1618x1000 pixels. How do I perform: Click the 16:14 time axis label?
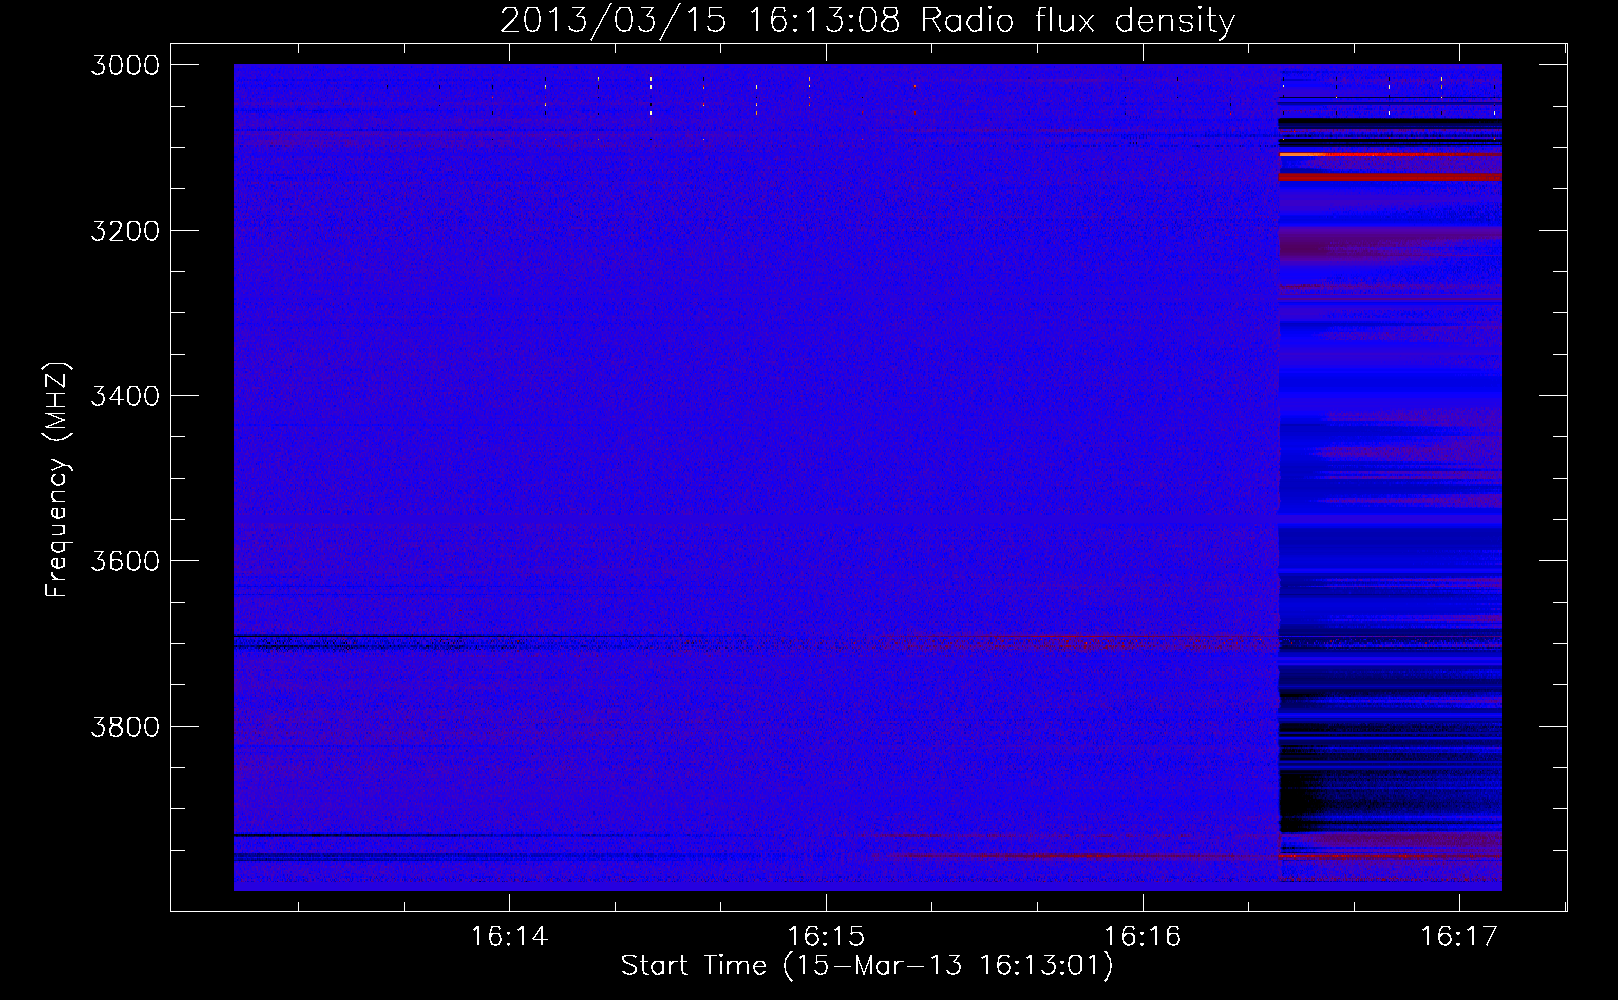coord(510,936)
